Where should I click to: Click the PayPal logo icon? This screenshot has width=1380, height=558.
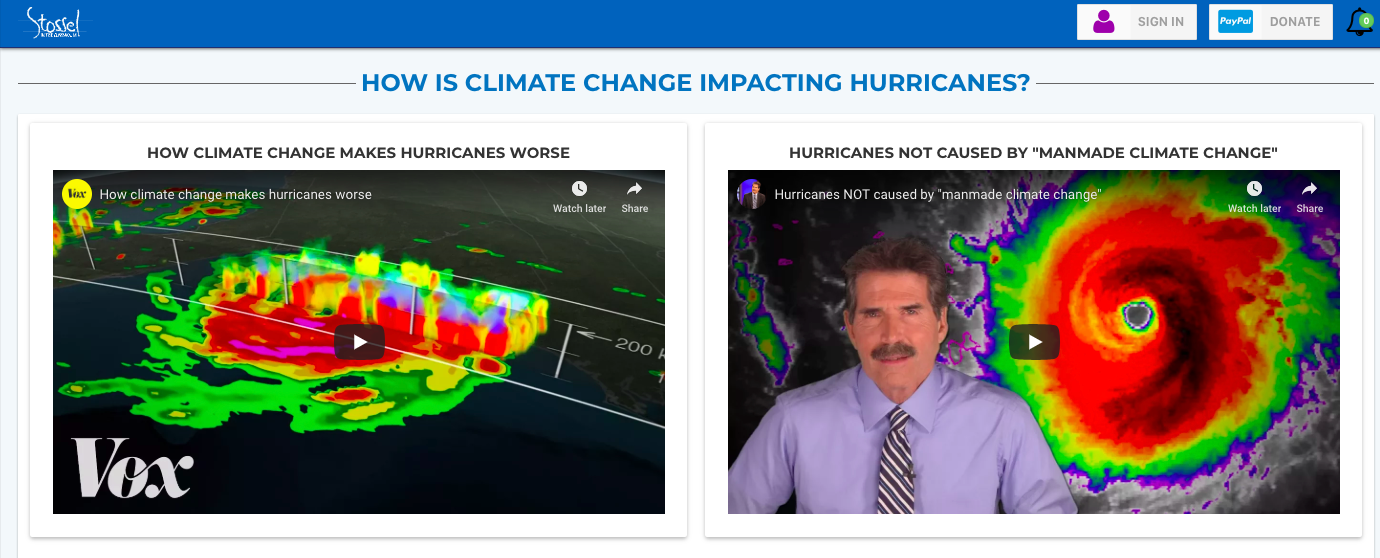(x=1236, y=22)
